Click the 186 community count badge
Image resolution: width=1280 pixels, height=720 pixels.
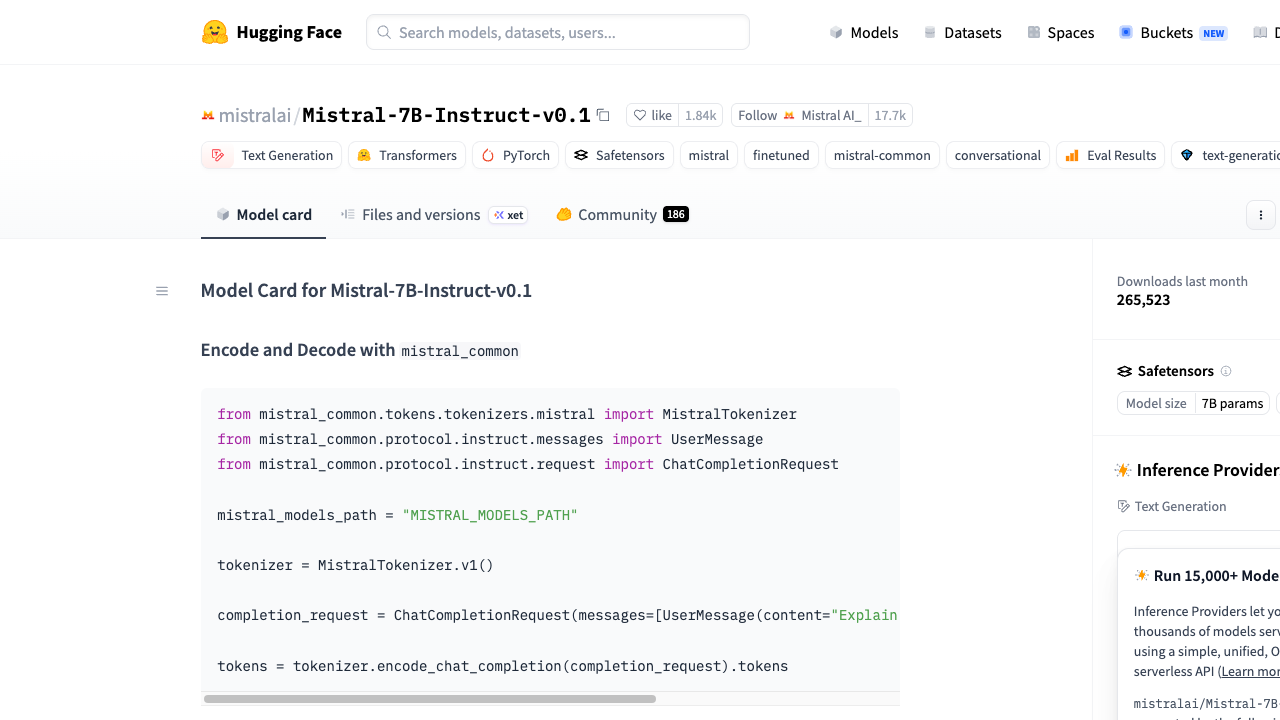676,214
